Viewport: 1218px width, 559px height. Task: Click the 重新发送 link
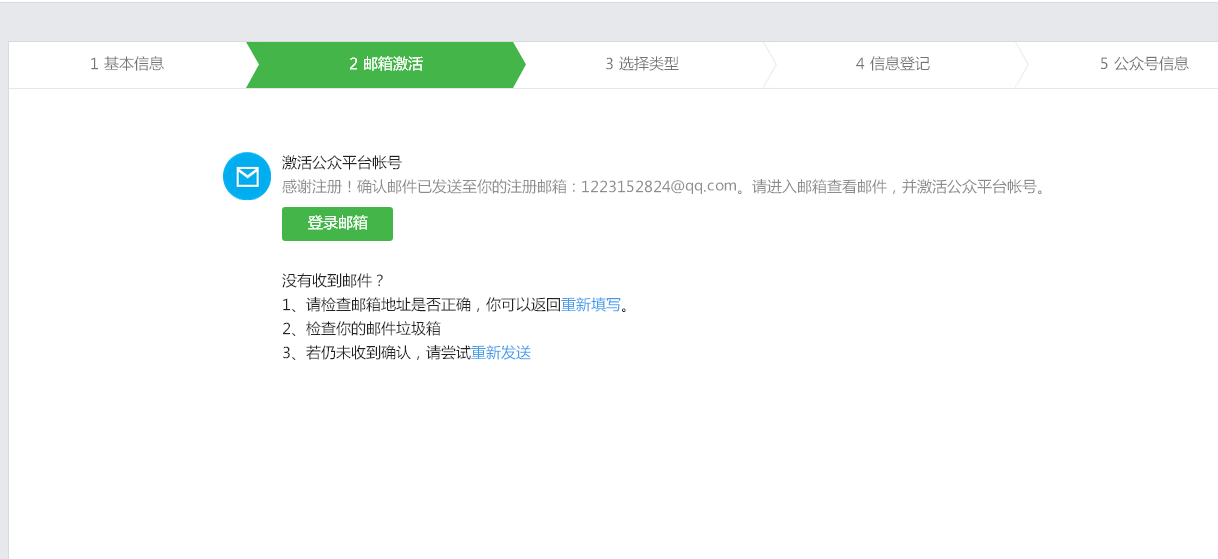[x=501, y=353]
